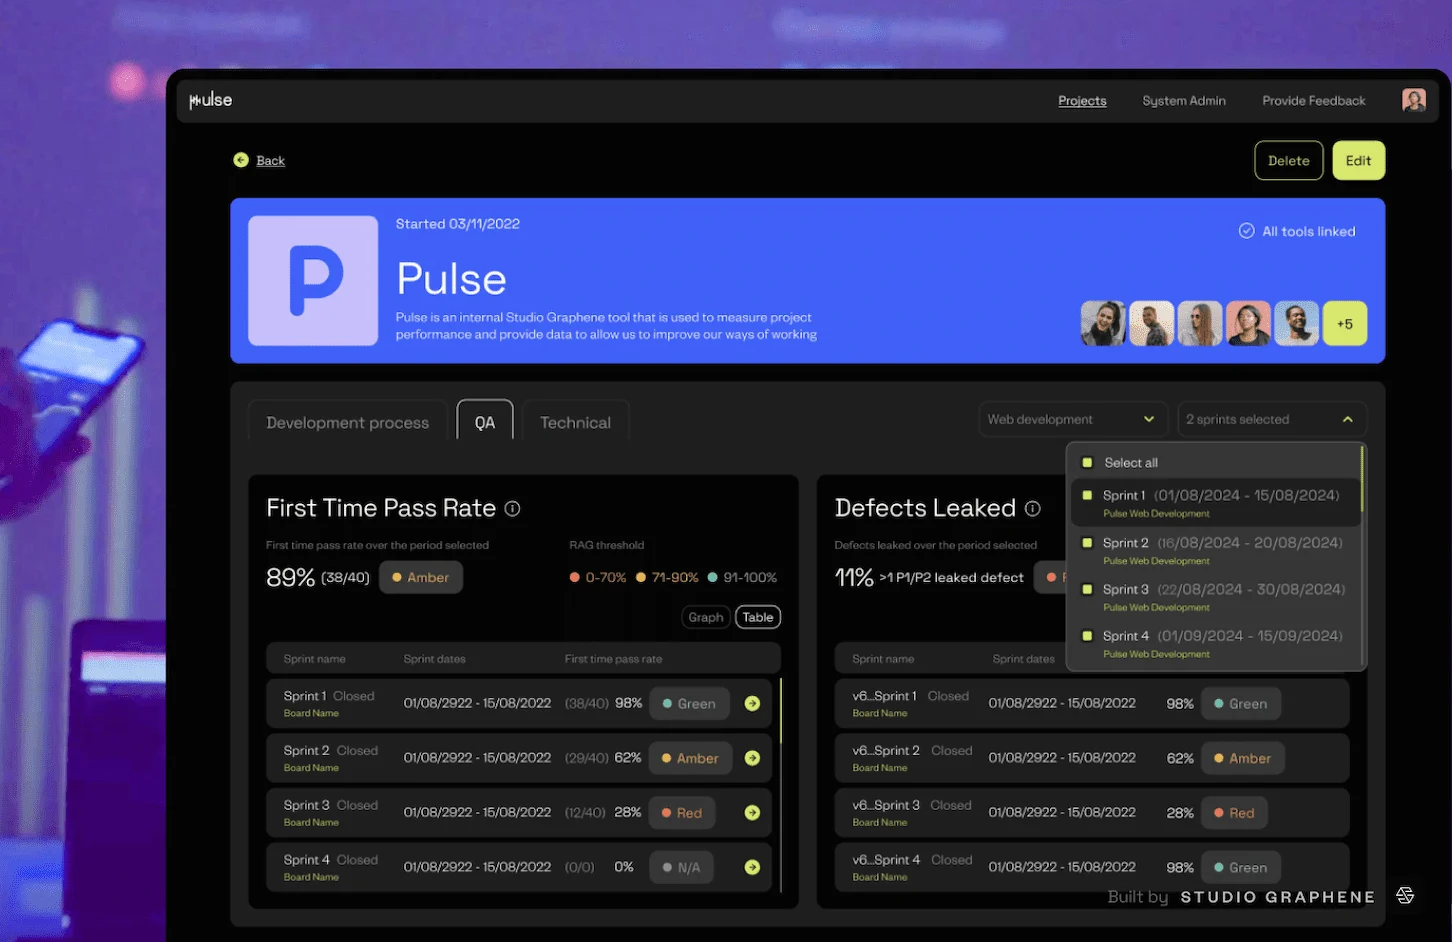This screenshot has height=942, width=1452.
Task: Click the First time pass rate column header
Action: [613, 659]
